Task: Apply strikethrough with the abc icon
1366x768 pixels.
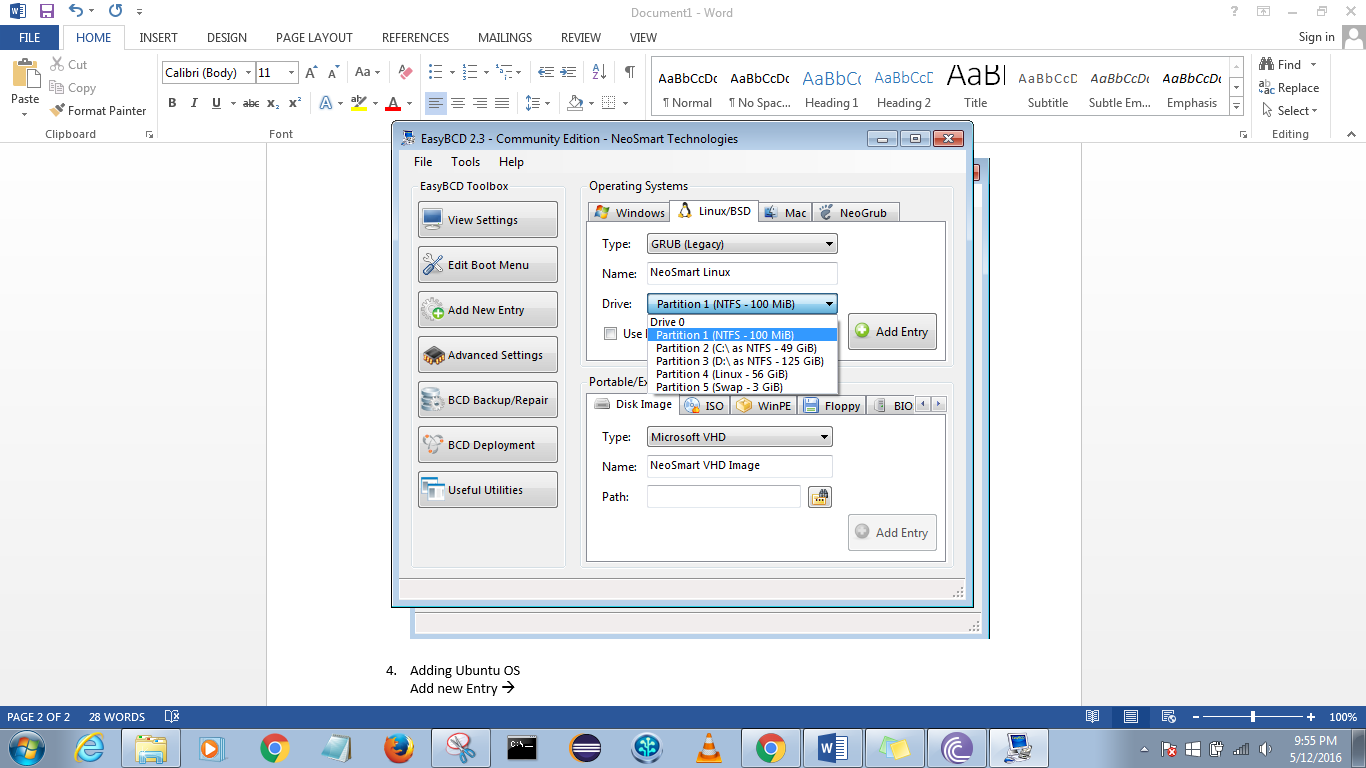Action: [251, 103]
